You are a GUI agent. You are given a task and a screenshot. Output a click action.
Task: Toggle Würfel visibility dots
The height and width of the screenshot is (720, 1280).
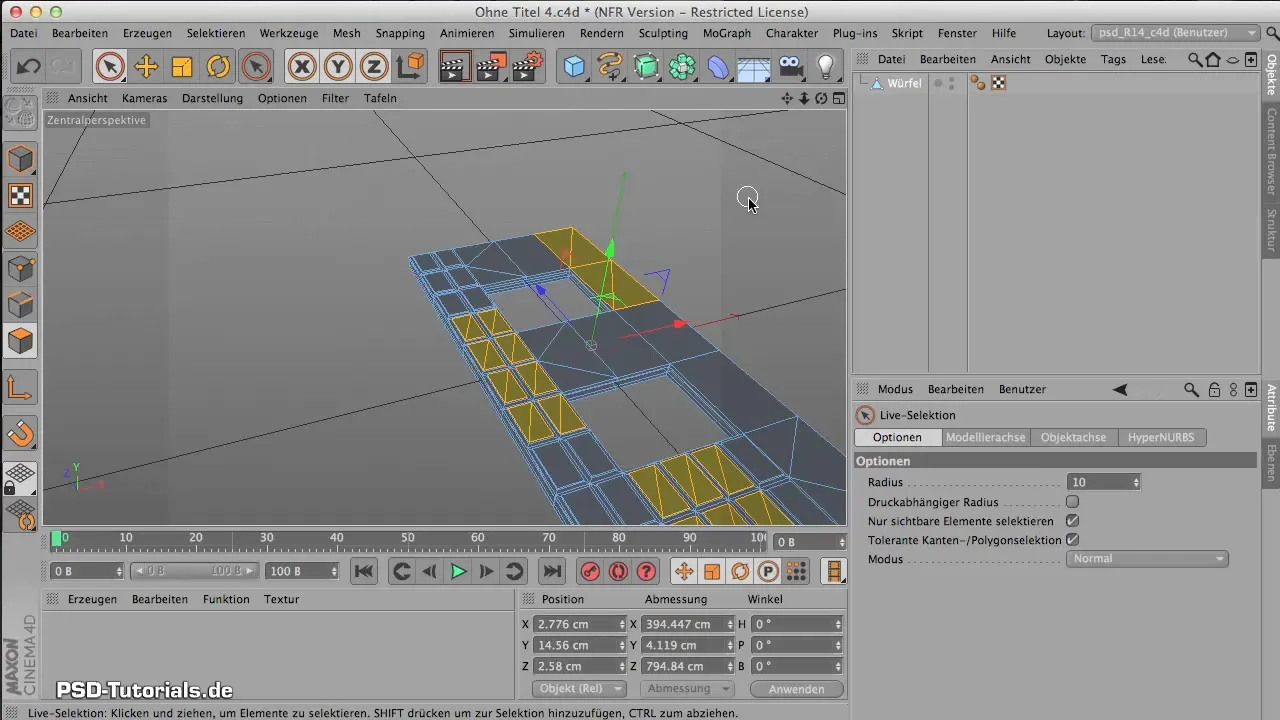951,83
